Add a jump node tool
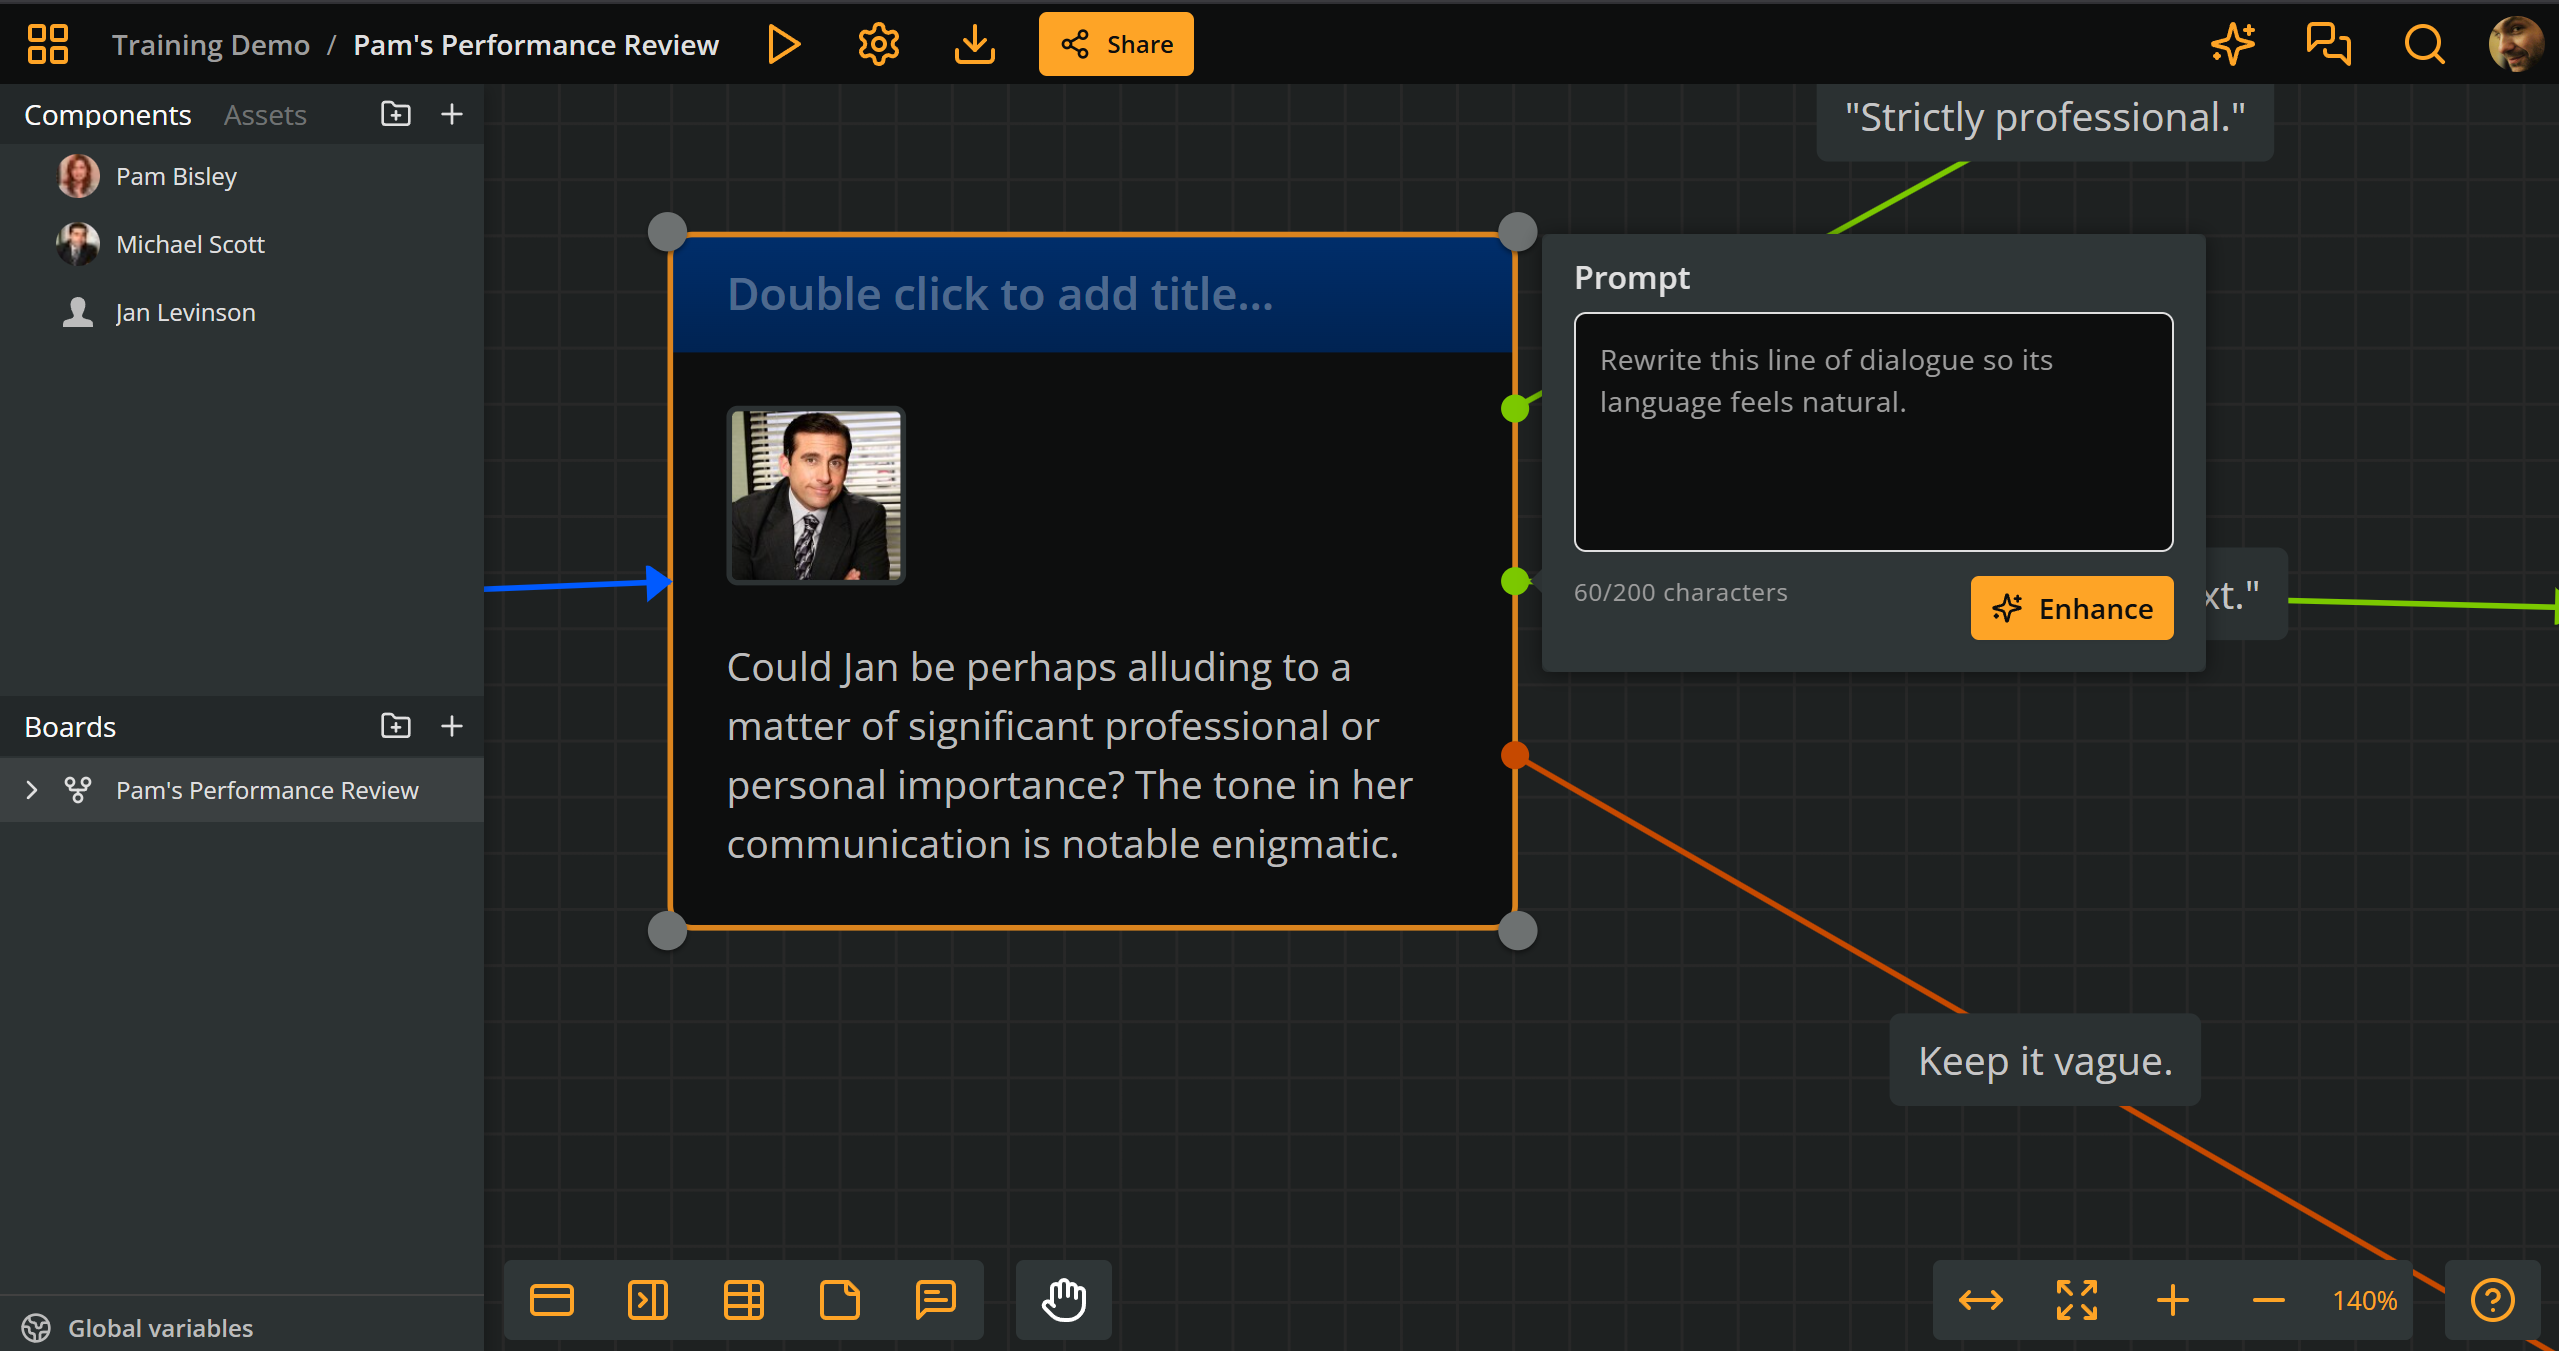 [x=647, y=1300]
